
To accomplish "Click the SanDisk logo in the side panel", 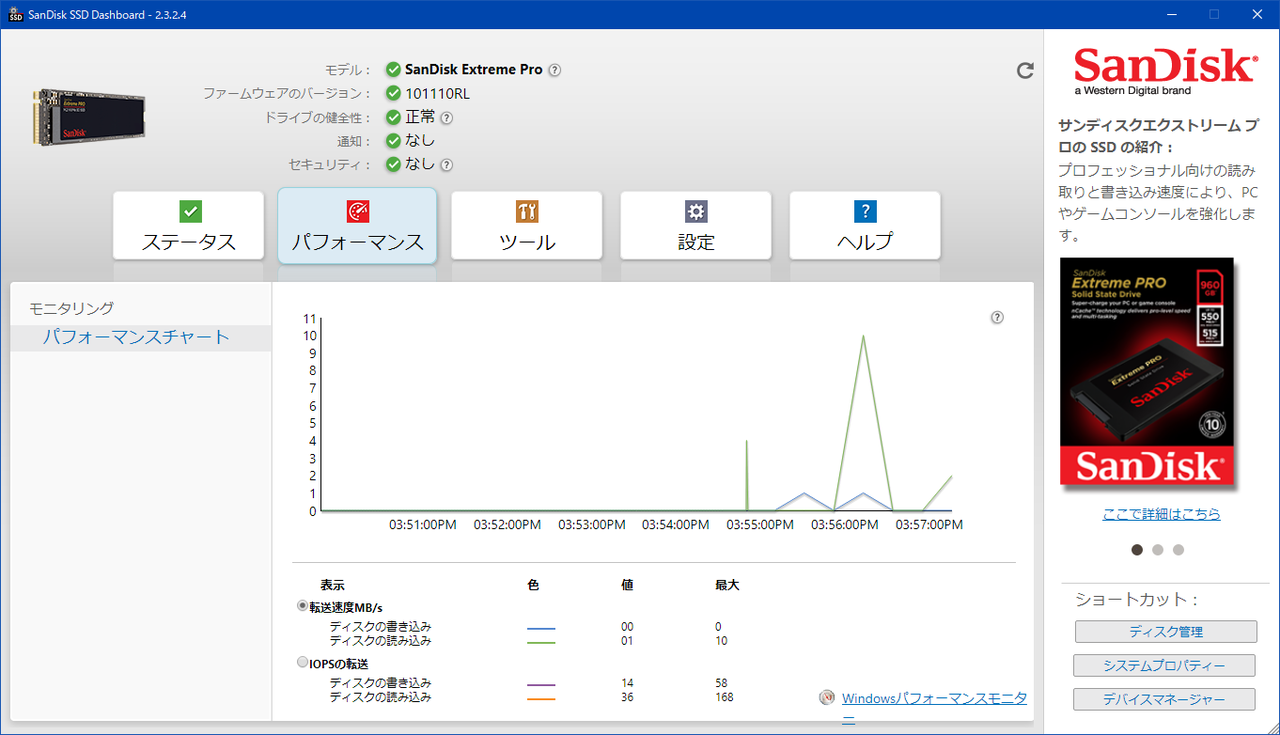I will (1164, 69).
